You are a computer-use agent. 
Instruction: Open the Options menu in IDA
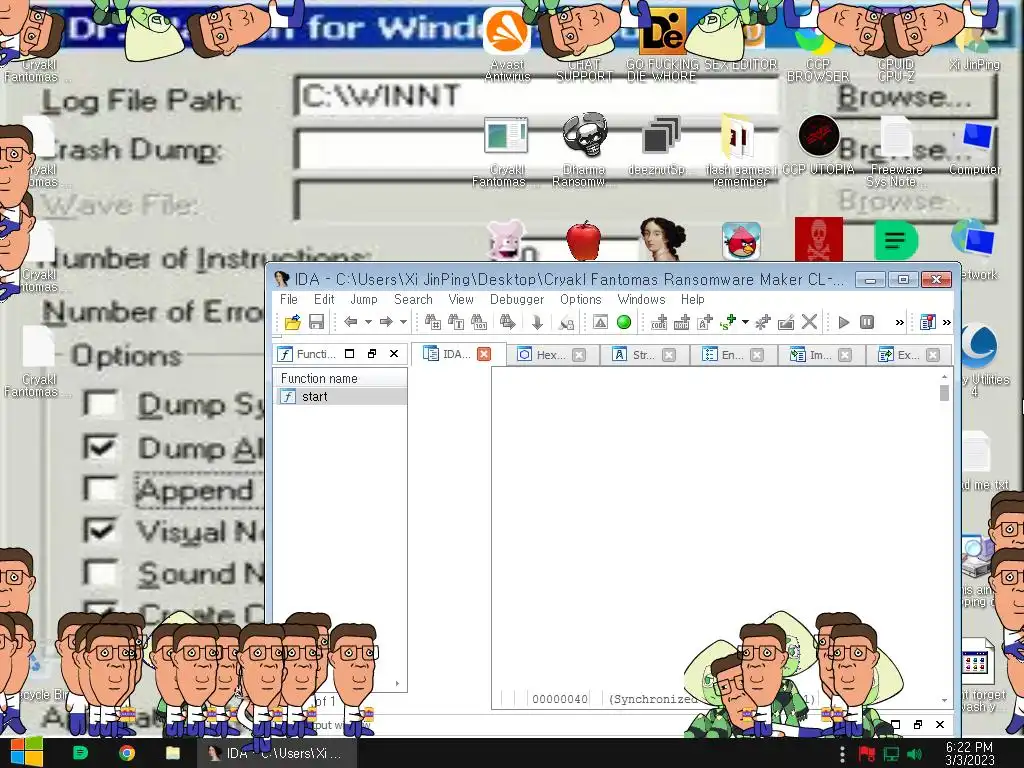click(581, 299)
